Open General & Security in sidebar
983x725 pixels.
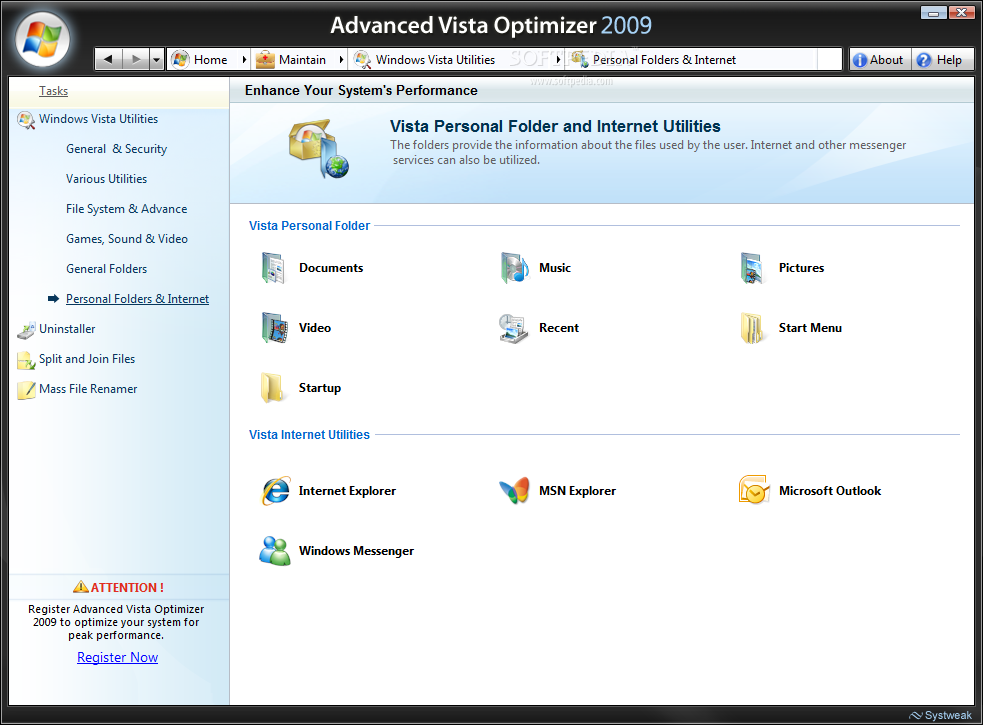[117, 149]
